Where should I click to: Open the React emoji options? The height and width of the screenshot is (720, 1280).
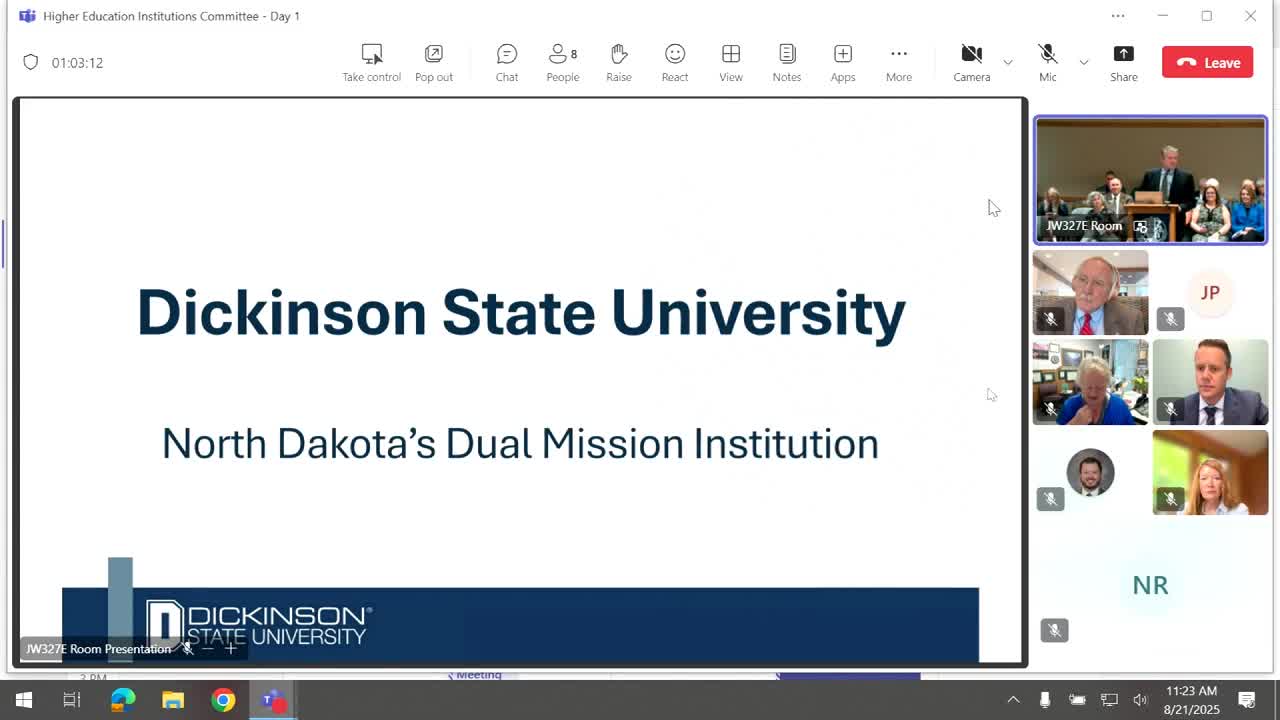pyautogui.click(x=675, y=63)
